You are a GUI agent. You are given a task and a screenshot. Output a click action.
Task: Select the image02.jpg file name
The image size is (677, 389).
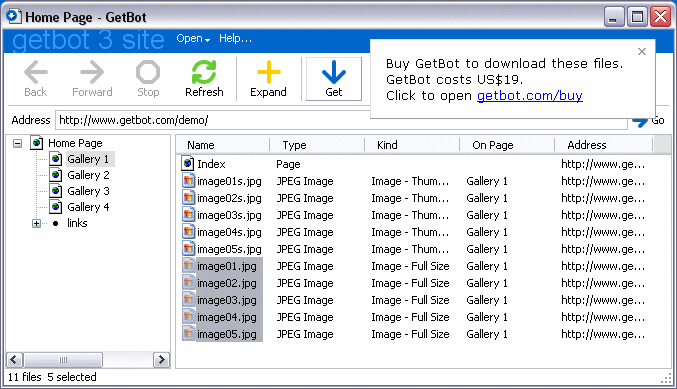(x=227, y=283)
